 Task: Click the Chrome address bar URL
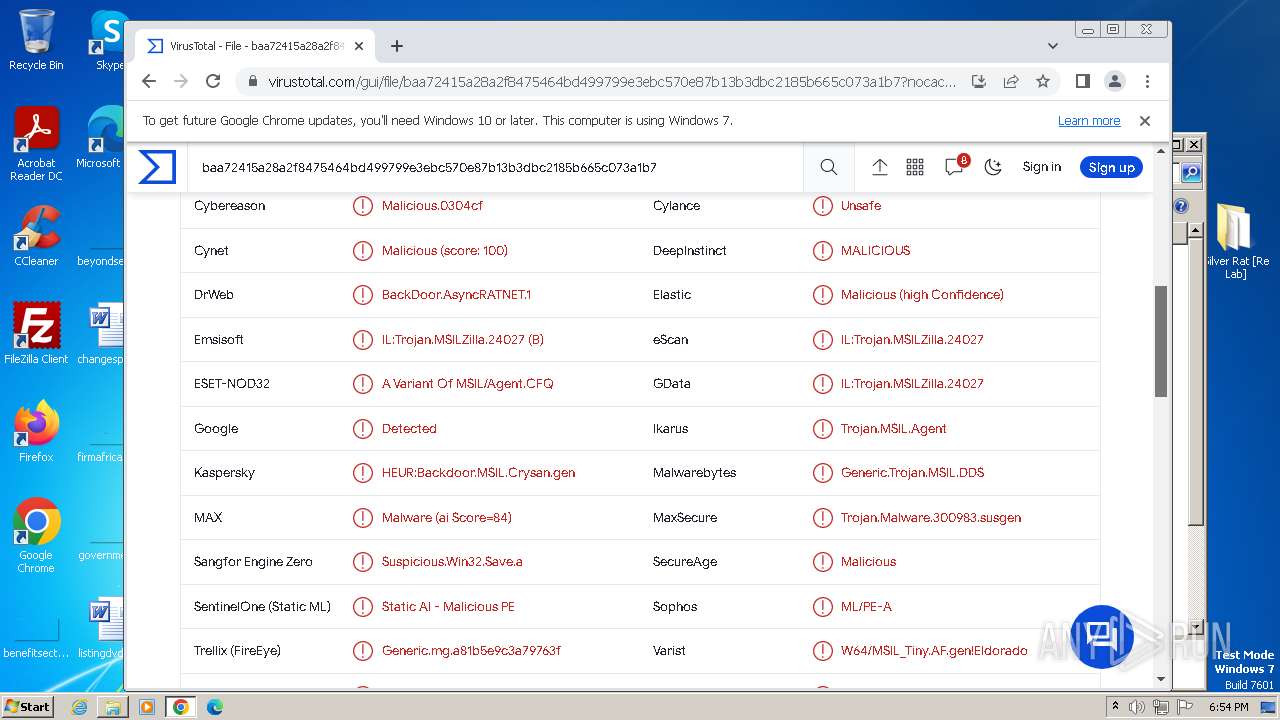point(612,82)
